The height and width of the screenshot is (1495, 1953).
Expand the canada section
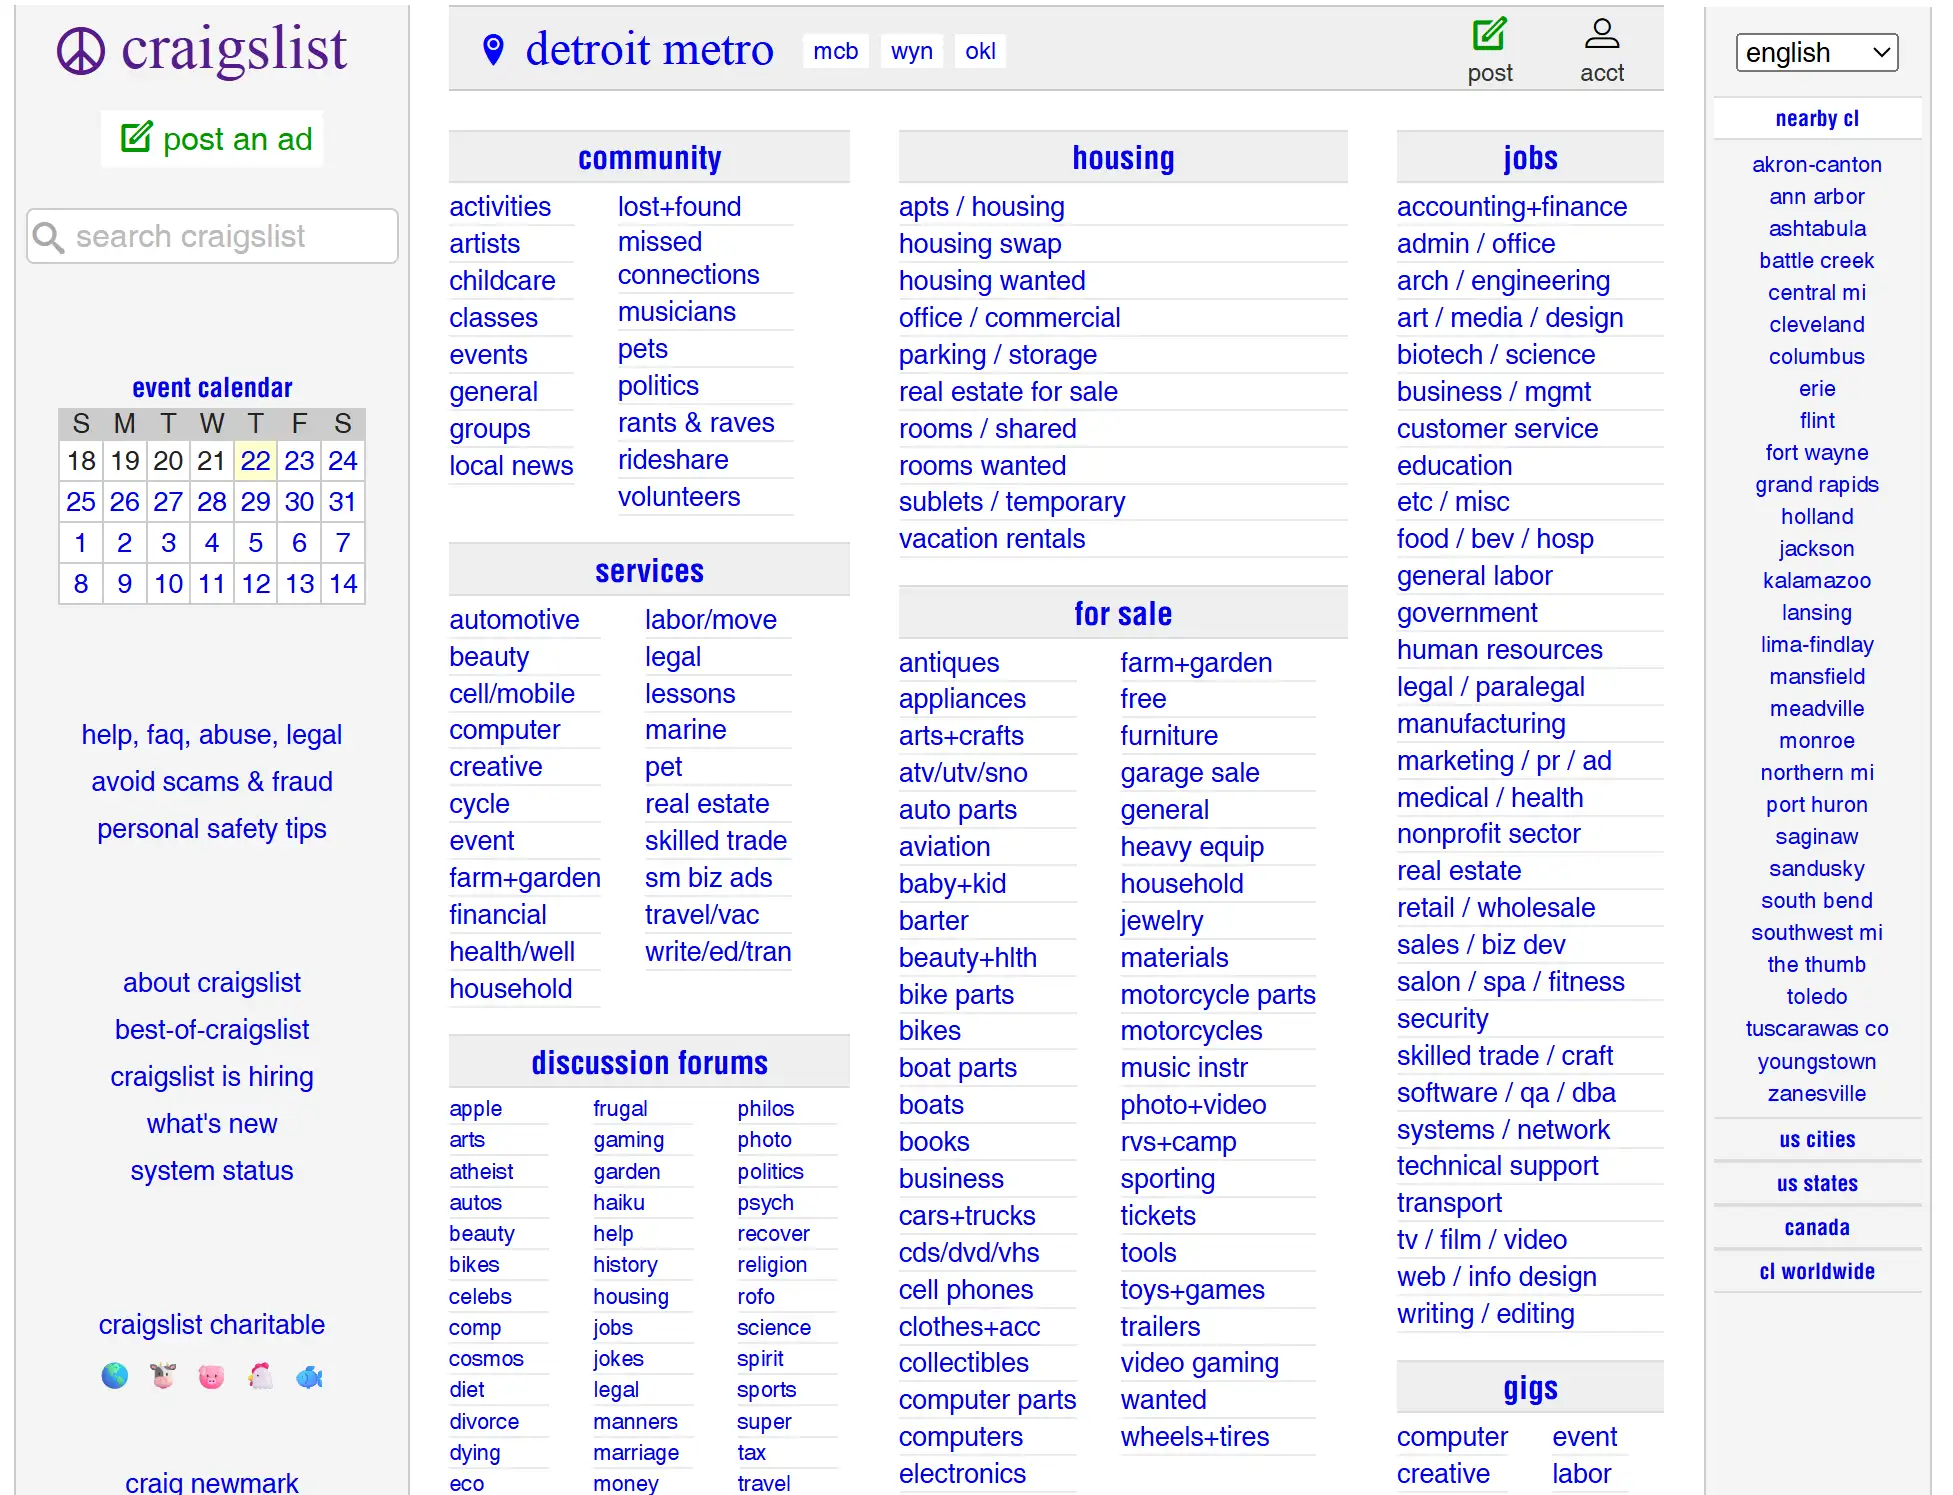coord(1816,1227)
